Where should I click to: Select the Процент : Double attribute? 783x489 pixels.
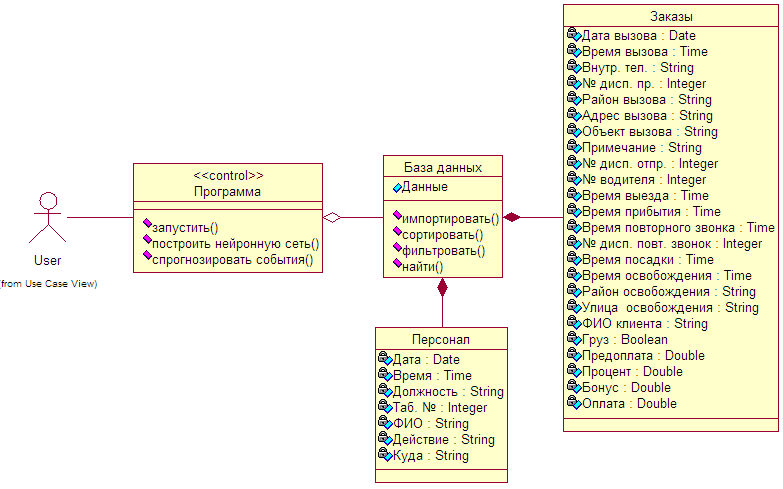coord(632,371)
